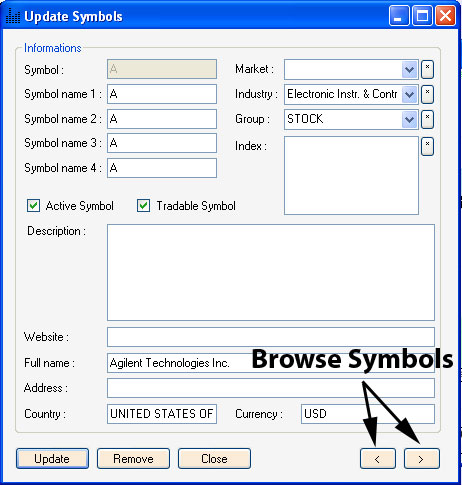Open the Group dropdown showing STOCK
This screenshot has width=462, height=485.
click(409, 119)
